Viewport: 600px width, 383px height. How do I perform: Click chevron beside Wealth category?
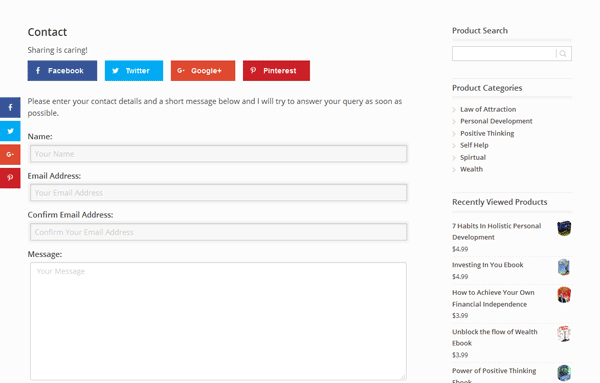point(454,169)
